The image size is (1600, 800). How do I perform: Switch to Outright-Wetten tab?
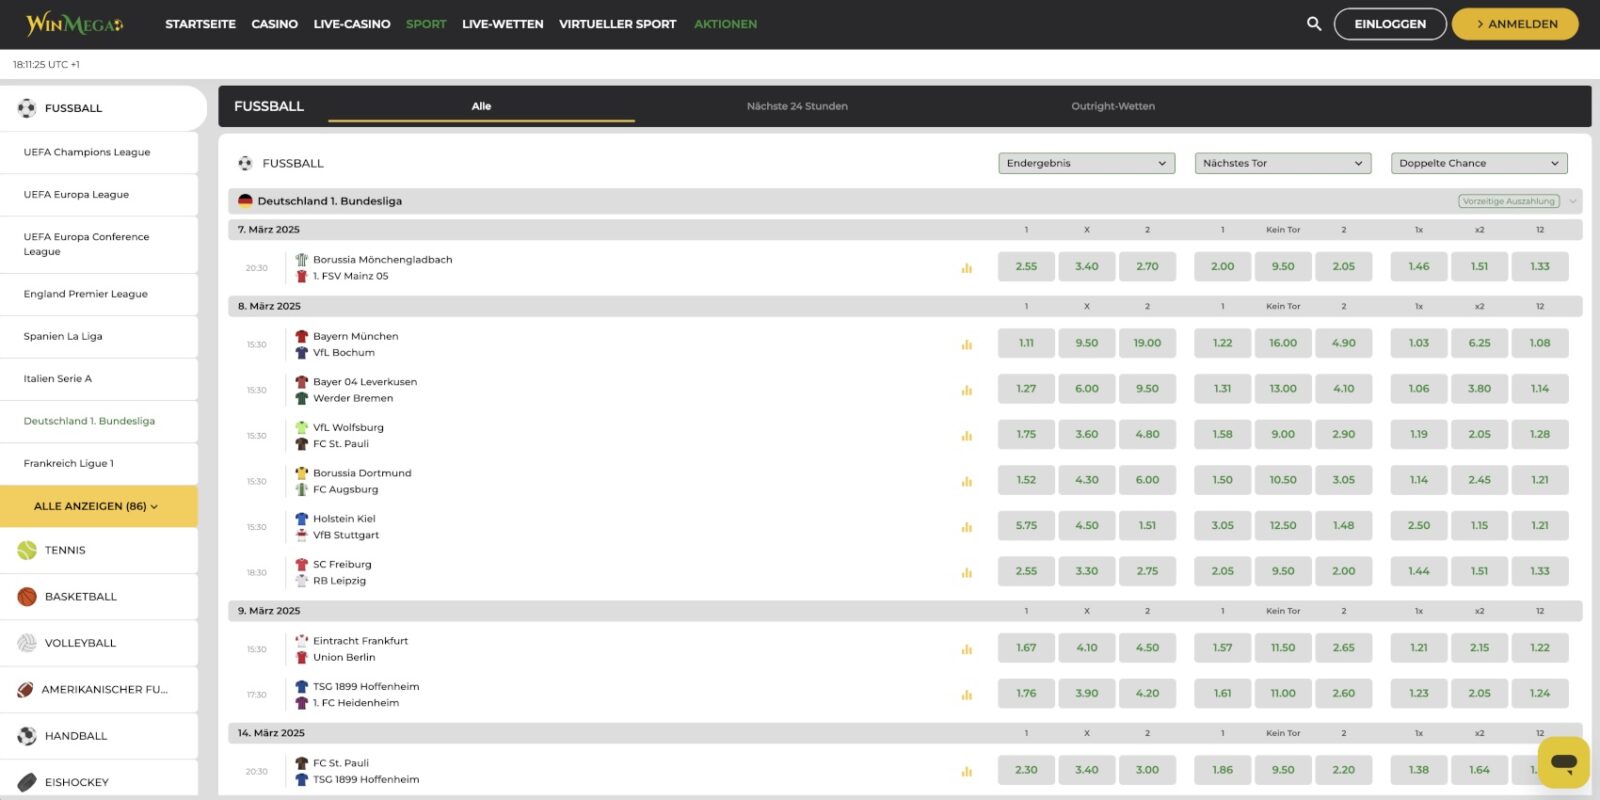1113,106
